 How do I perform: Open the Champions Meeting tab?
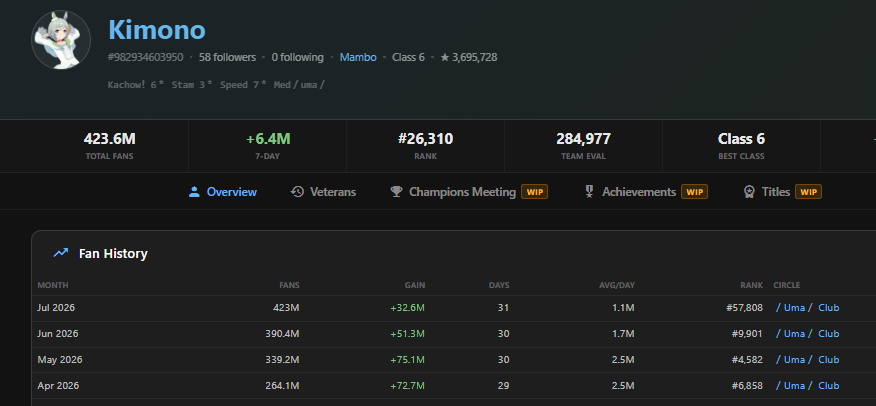pyautogui.click(x=469, y=192)
